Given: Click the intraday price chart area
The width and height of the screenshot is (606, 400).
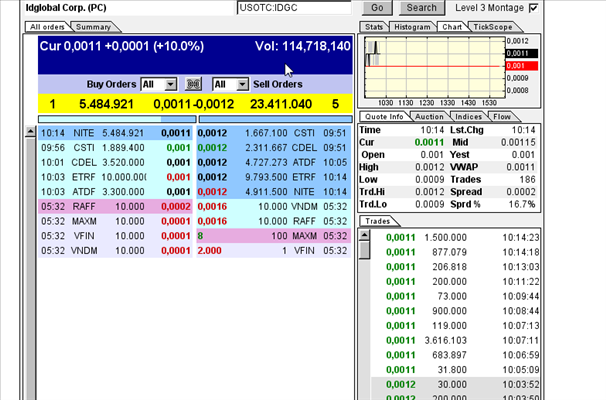Looking at the screenshot, I should [435, 68].
